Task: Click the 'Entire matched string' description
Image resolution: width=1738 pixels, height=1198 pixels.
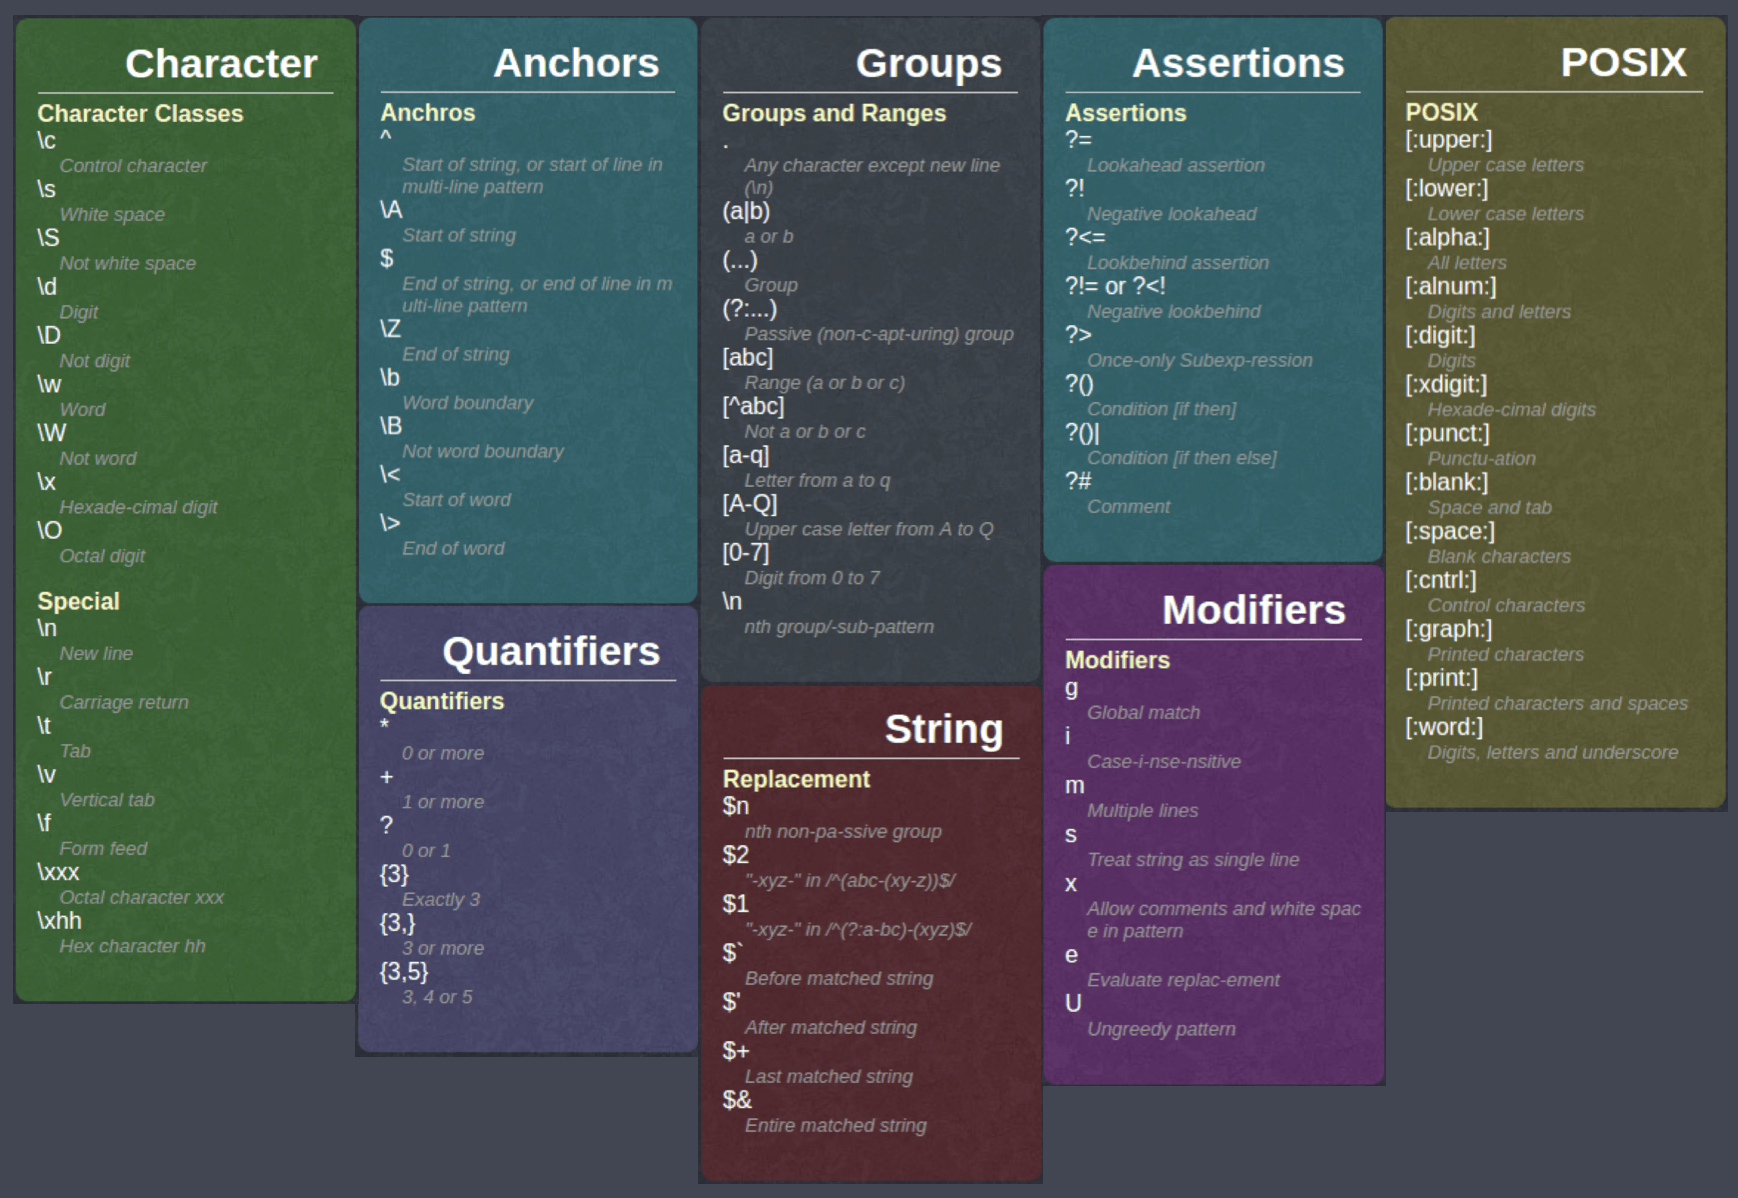Action: click(835, 1126)
